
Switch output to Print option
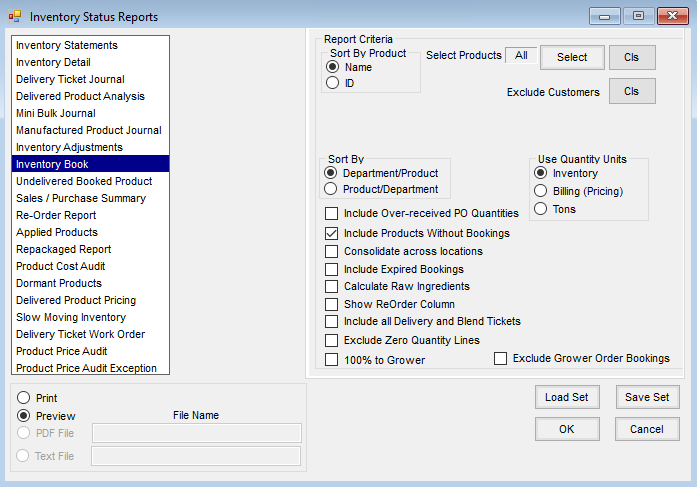pyautogui.click(x=23, y=398)
